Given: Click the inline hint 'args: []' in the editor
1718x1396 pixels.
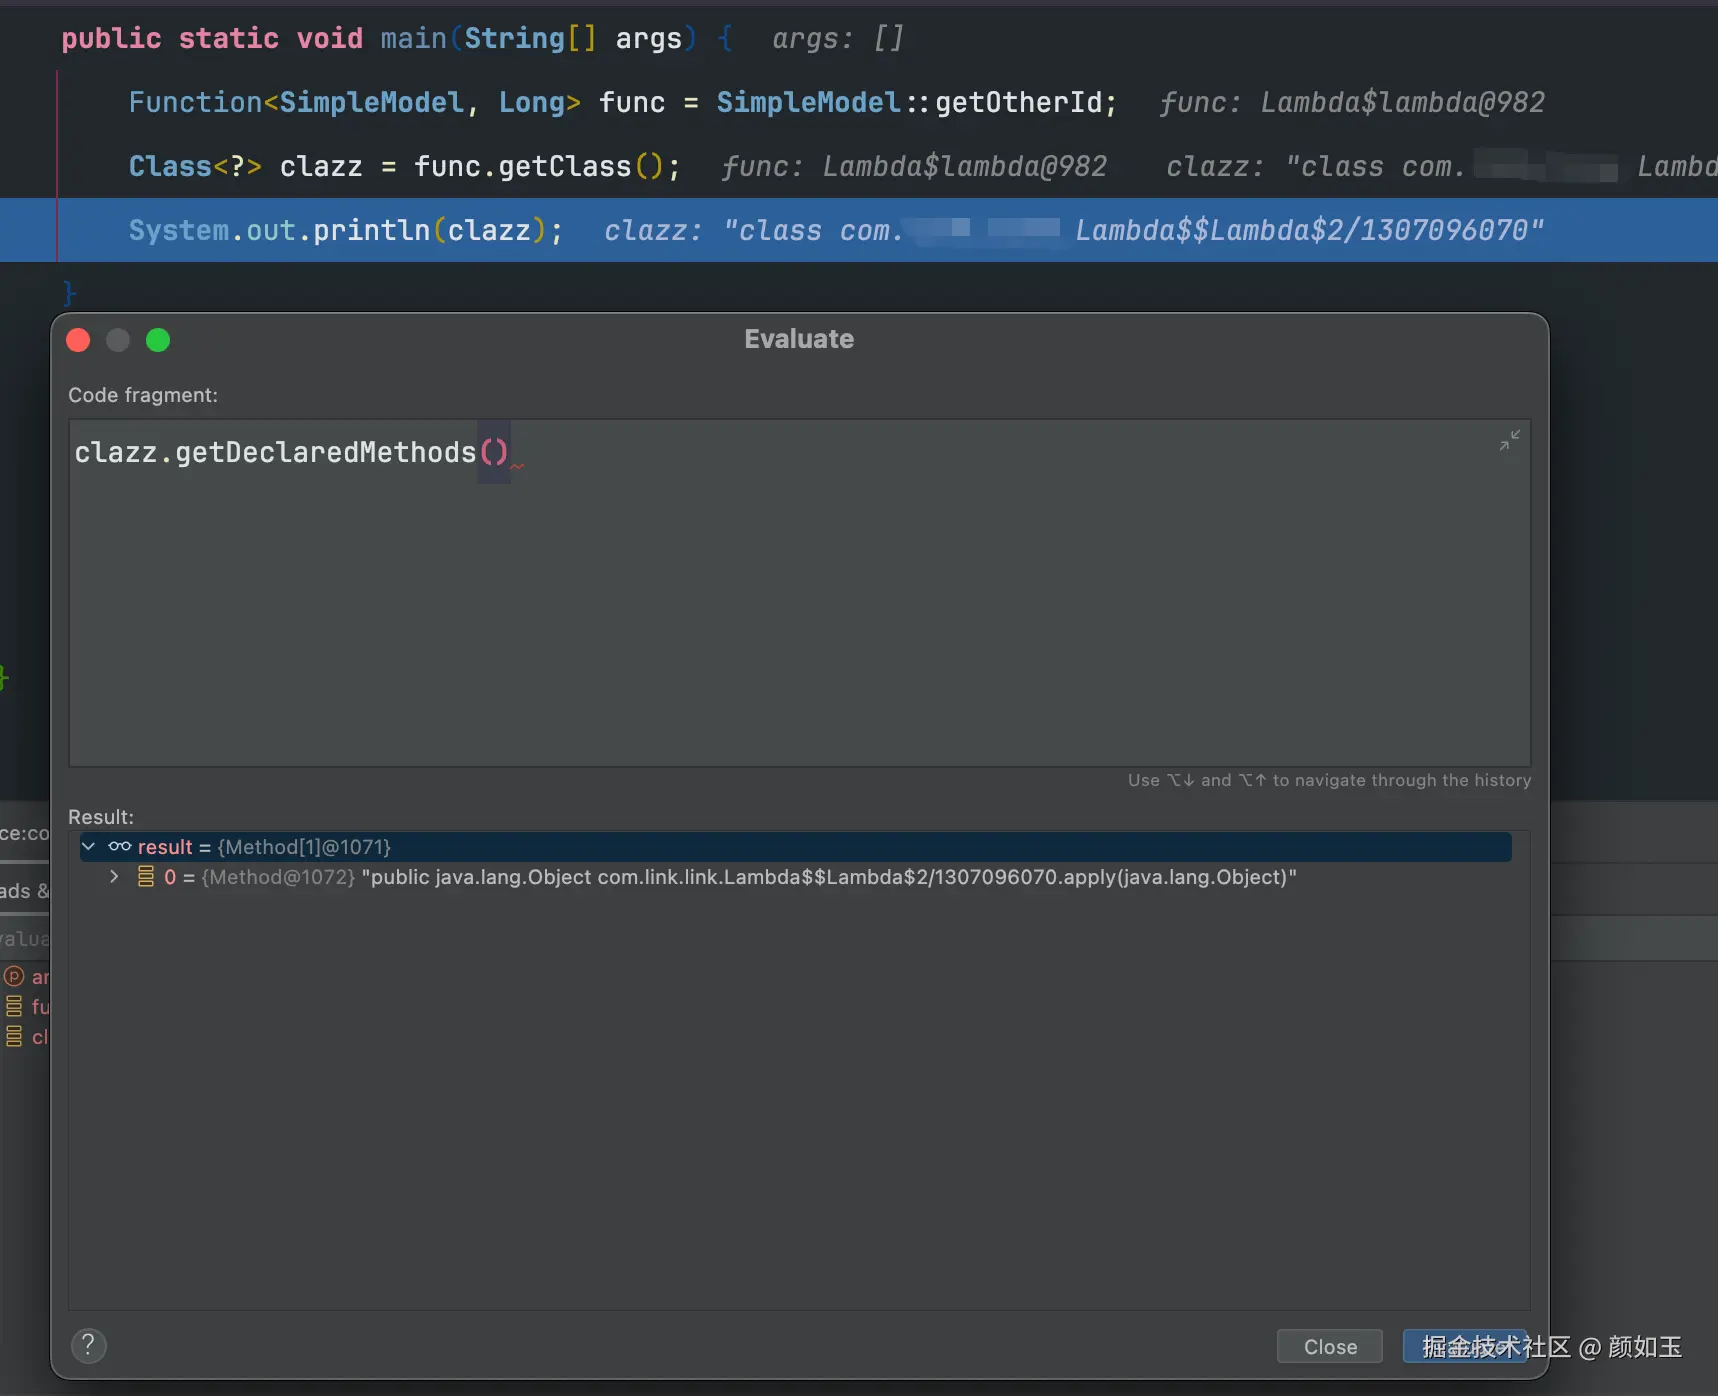Looking at the screenshot, I should pyautogui.click(x=838, y=38).
